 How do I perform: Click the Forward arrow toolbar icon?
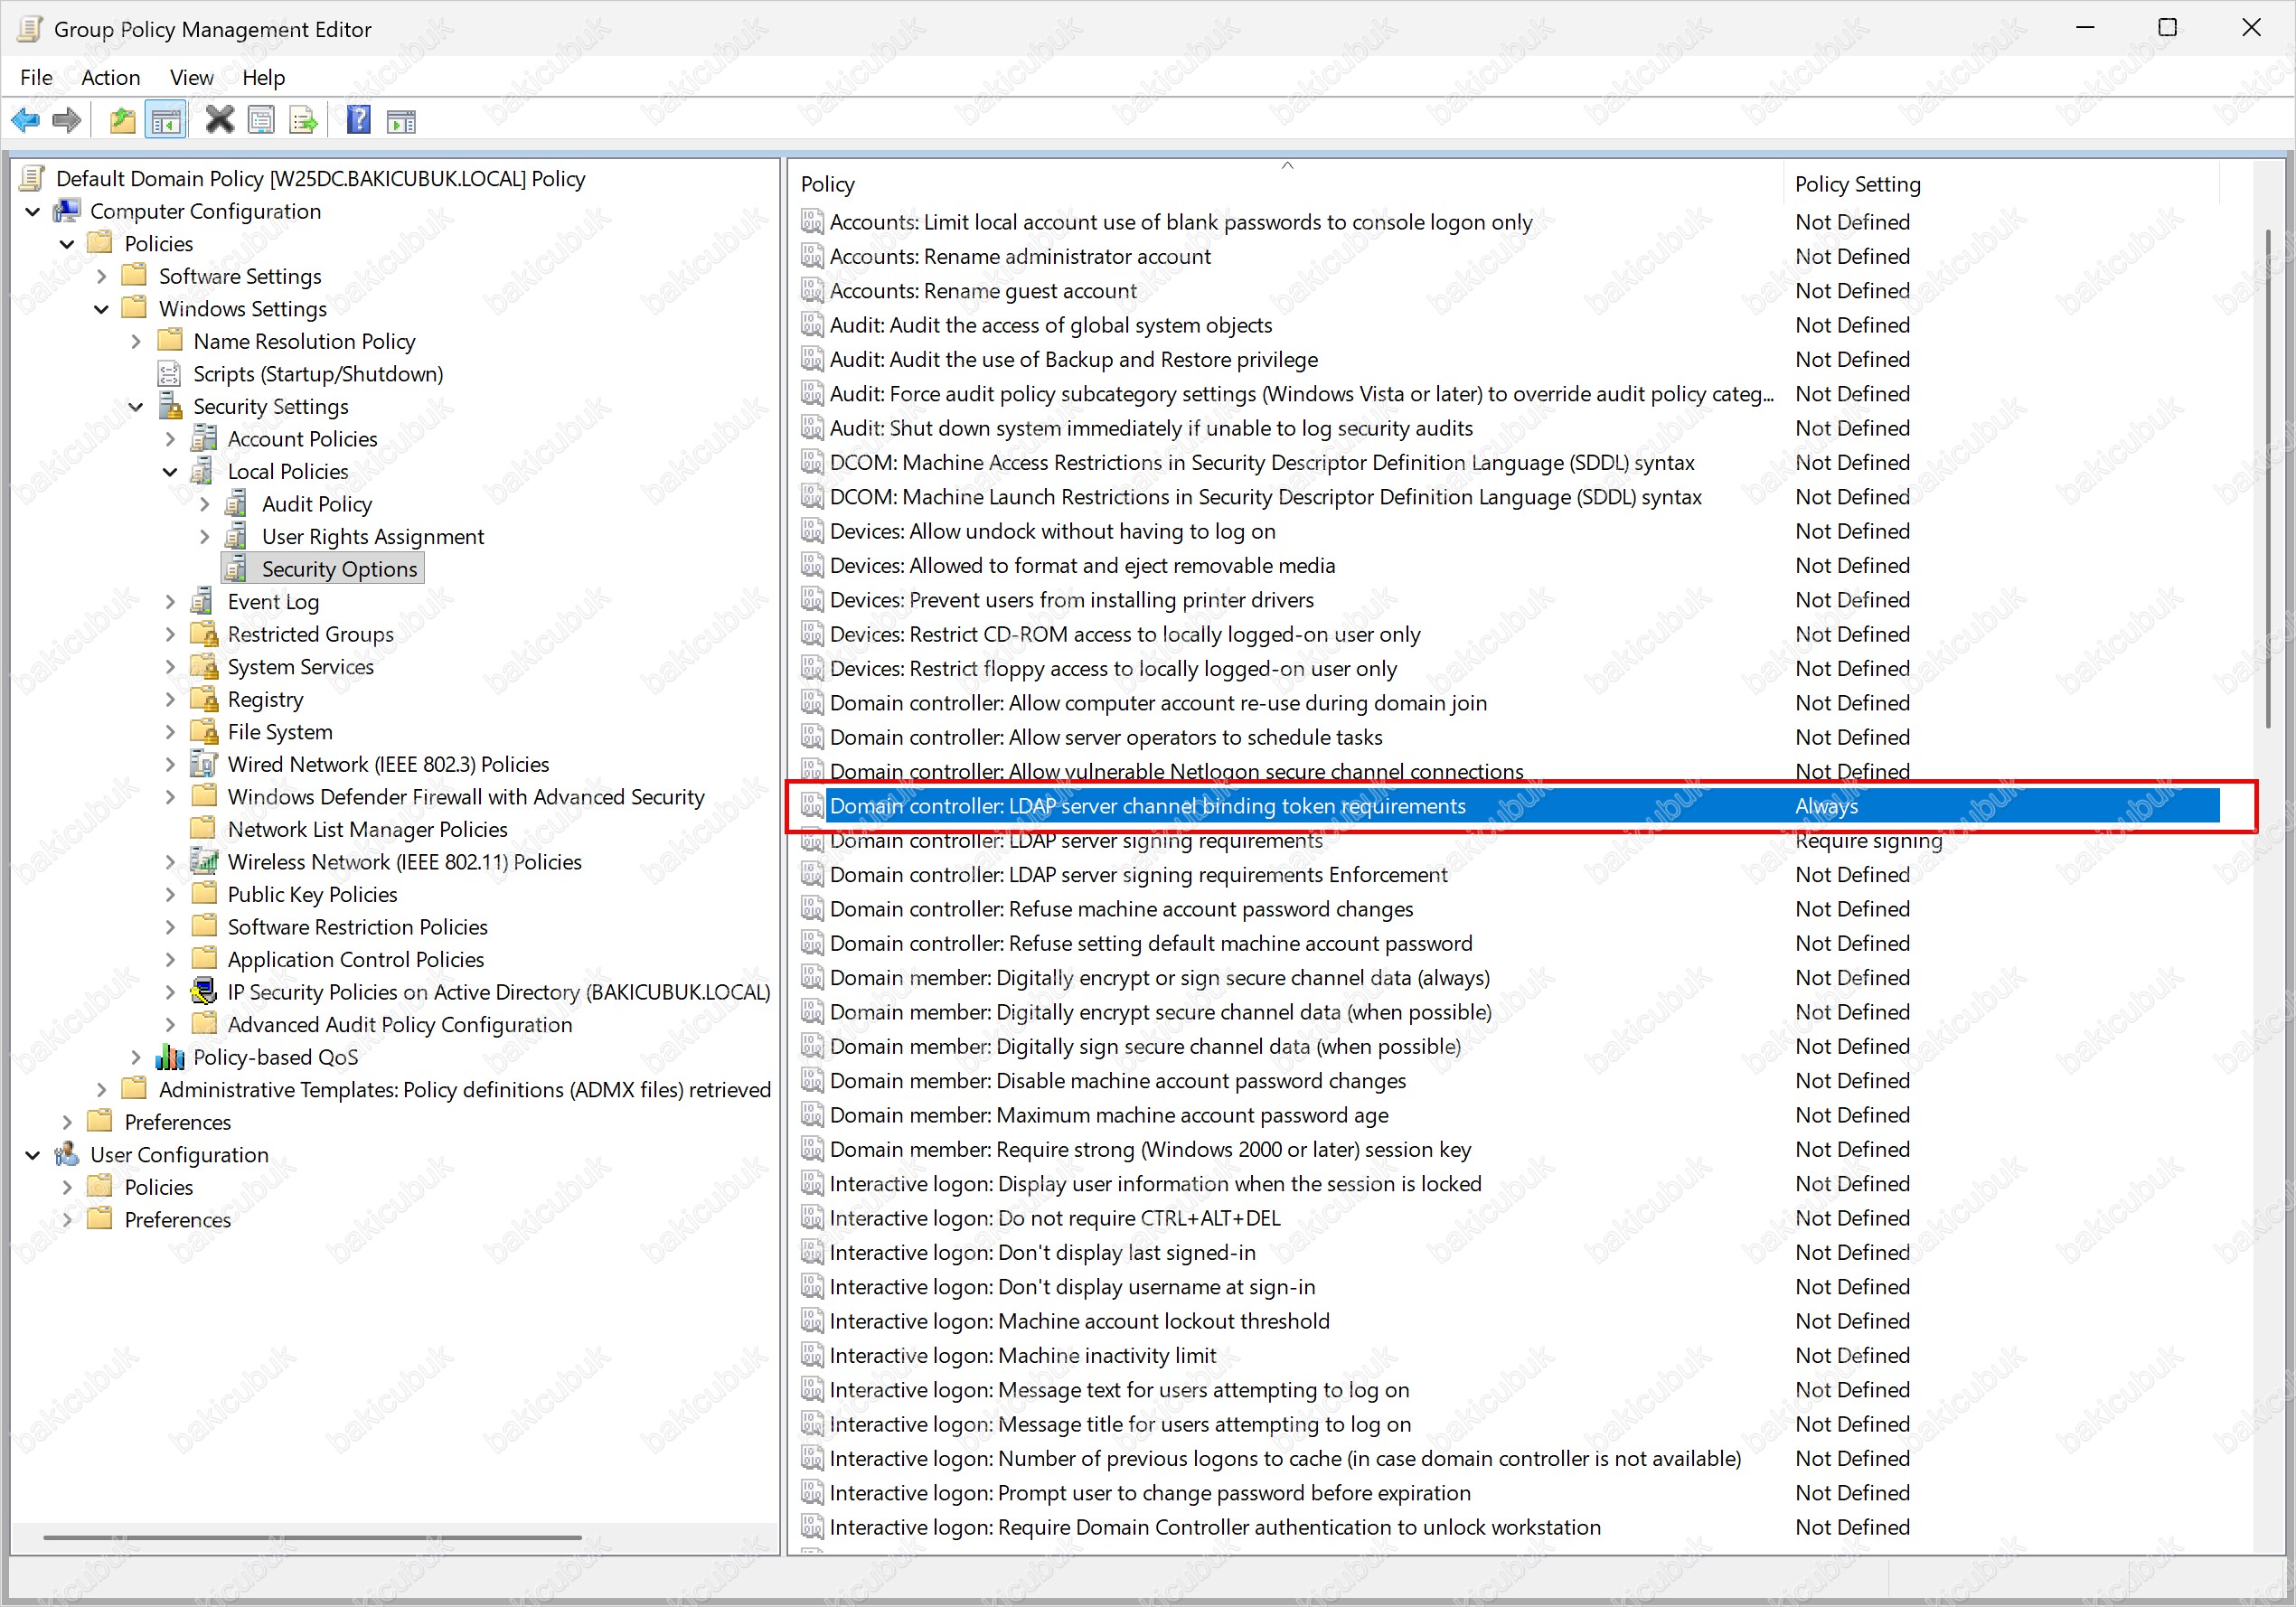tap(66, 121)
